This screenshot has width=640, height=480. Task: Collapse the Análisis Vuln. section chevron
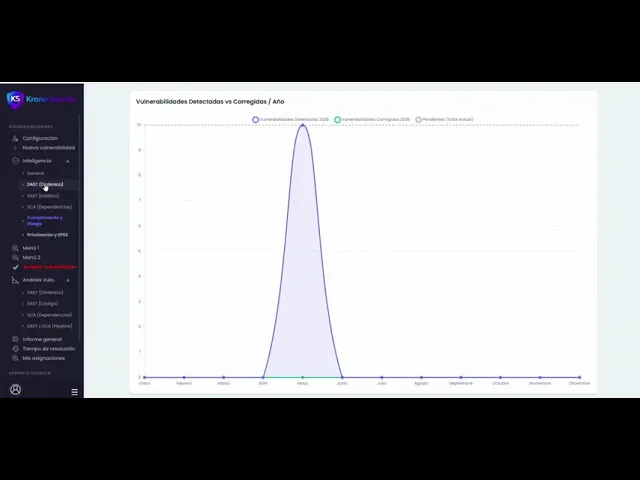(68, 280)
